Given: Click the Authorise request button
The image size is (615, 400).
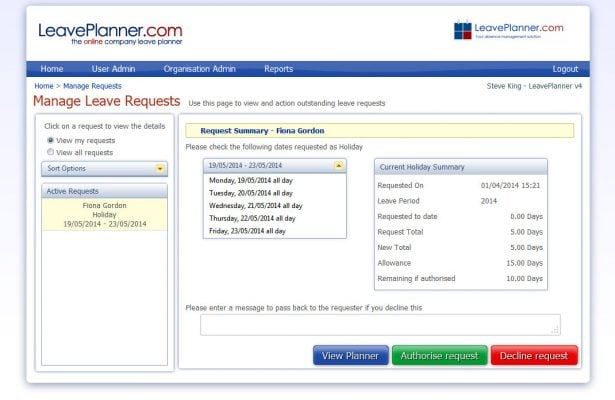Looking at the screenshot, I should click(440, 355).
